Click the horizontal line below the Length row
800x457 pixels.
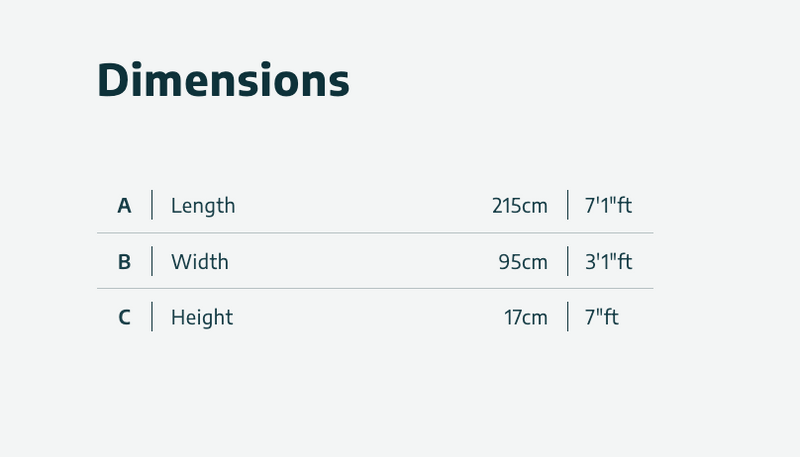pos(375,233)
